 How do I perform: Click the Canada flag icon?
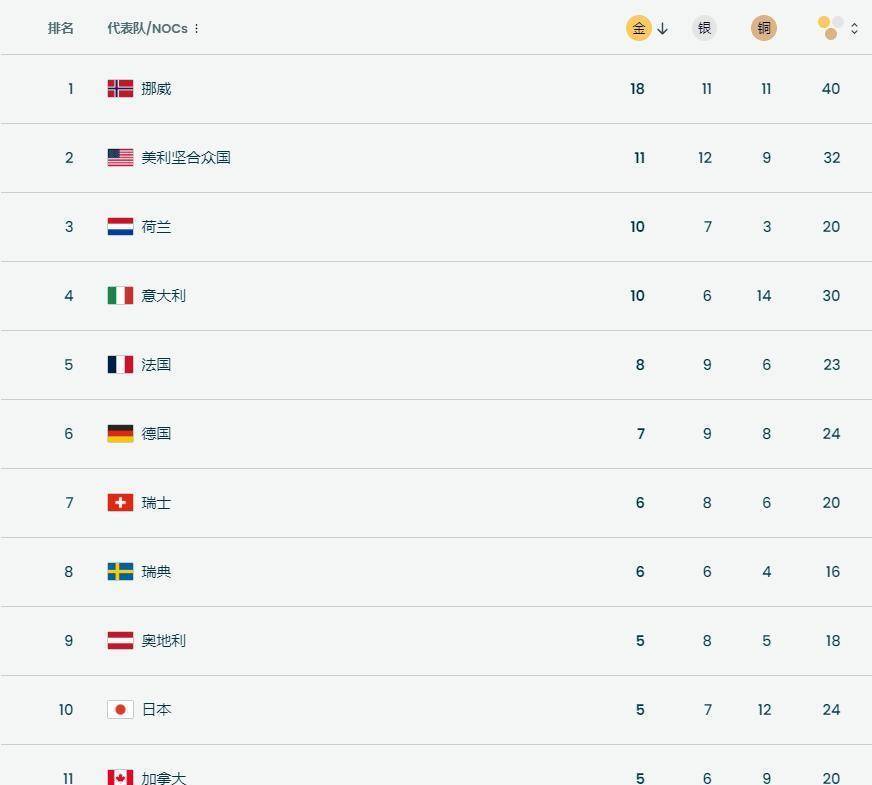coord(120,777)
